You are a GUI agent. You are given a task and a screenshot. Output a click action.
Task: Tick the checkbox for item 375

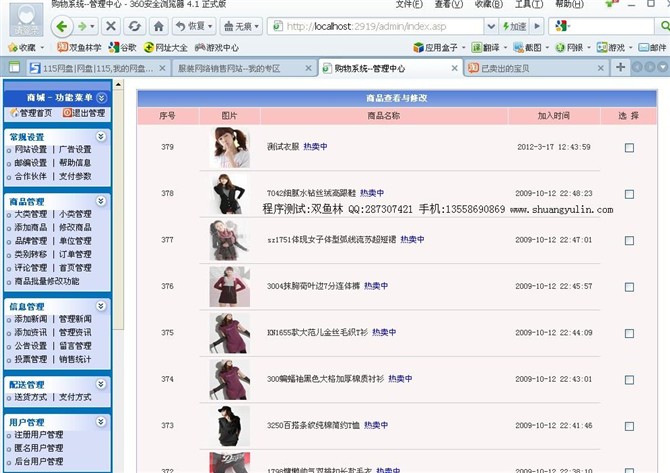(629, 333)
